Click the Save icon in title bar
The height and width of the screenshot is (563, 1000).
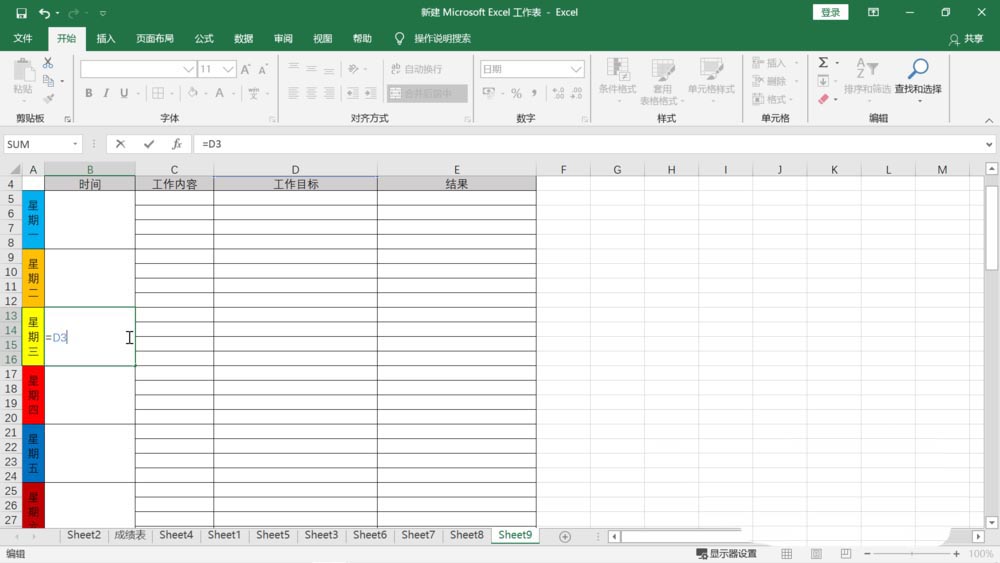pyautogui.click(x=21, y=13)
